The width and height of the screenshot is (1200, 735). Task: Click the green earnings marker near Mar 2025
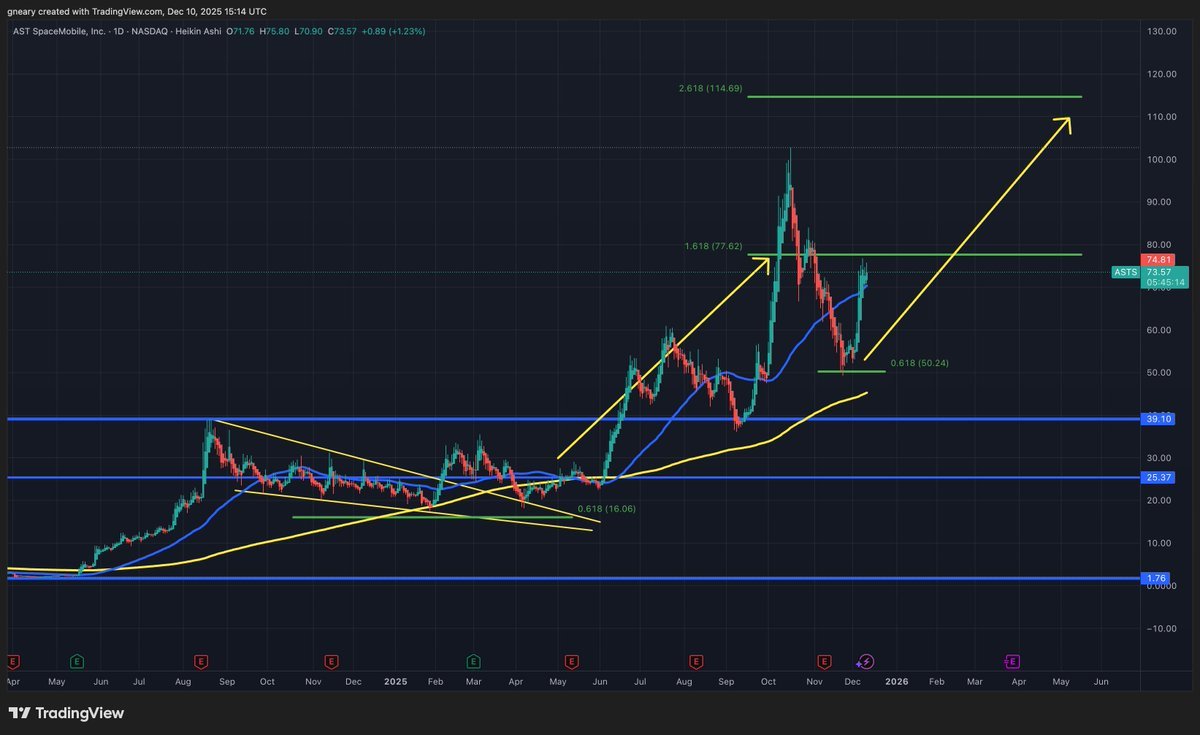pos(472,661)
